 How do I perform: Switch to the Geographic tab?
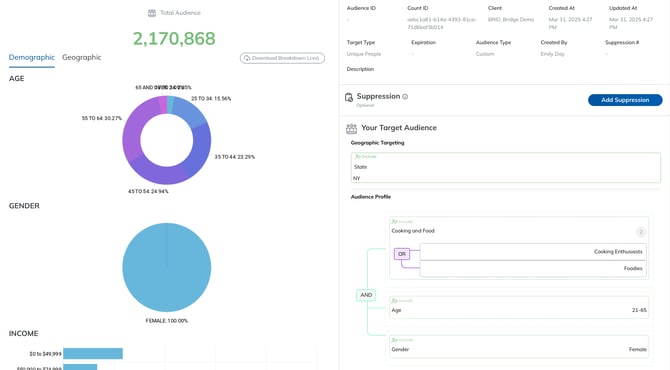[82, 57]
